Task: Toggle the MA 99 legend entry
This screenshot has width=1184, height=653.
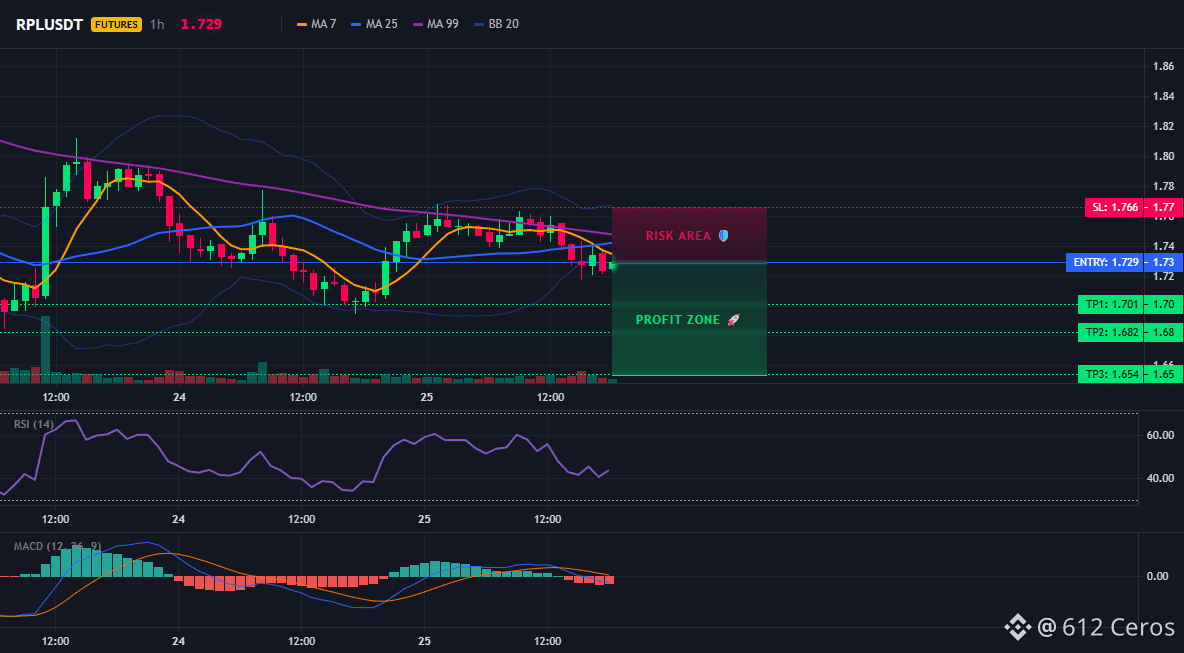Action: coord(435,24)
